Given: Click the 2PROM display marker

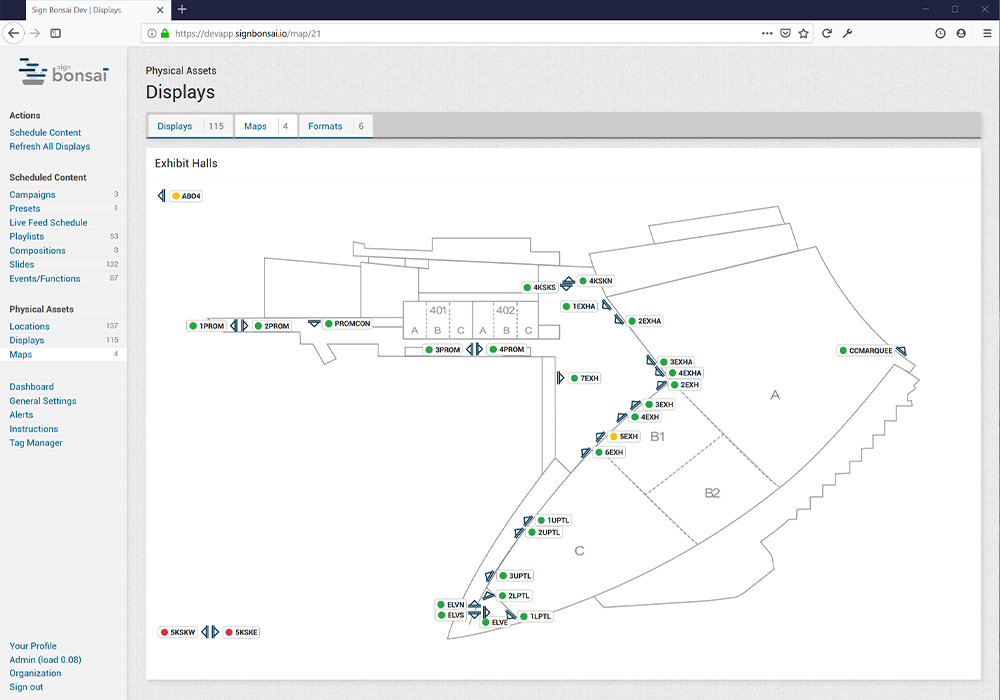Looking at the screenshot, I should (272, 326).
